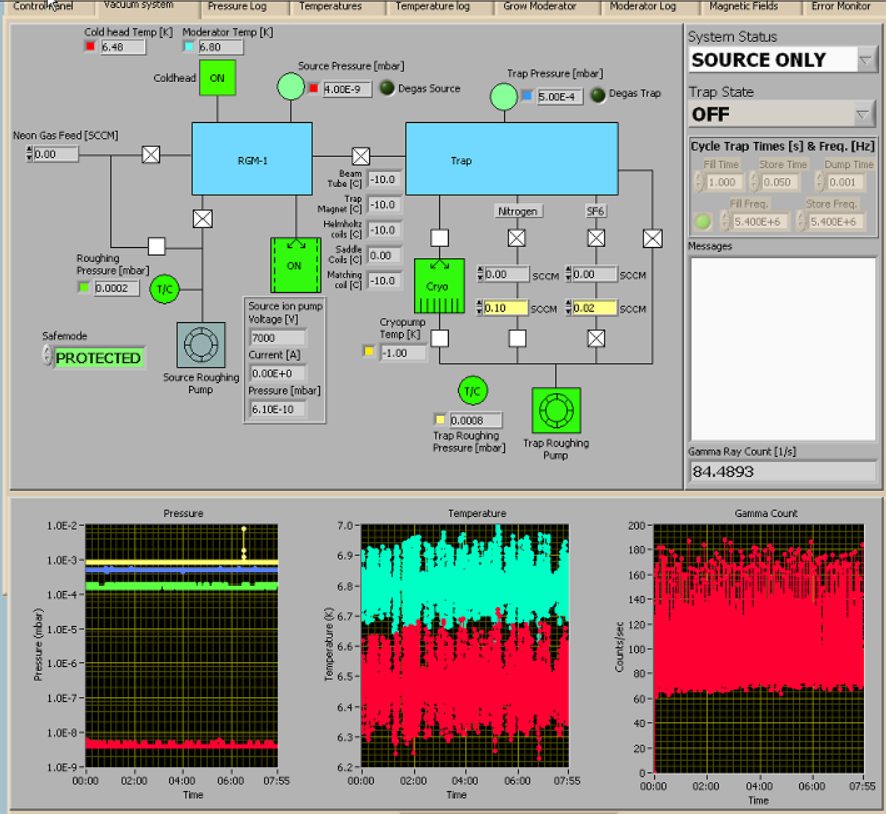The image size is (886, 814).
Task: Click the source pressure gauge circle
Action: pyautogui.click(x=289, y=88)
